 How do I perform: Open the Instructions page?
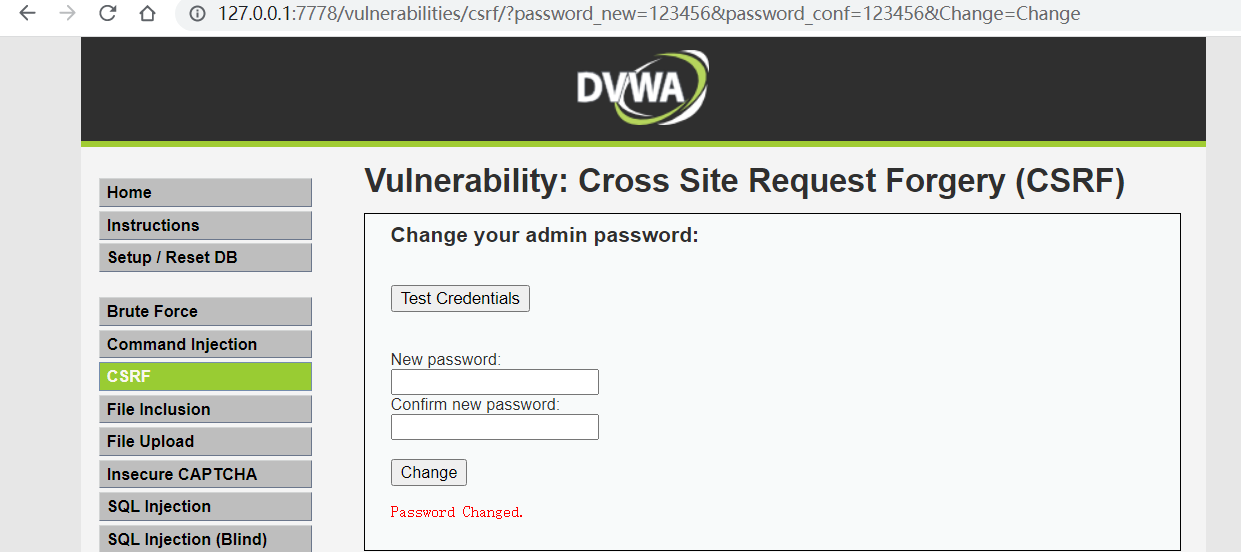(x=205, y=226)
